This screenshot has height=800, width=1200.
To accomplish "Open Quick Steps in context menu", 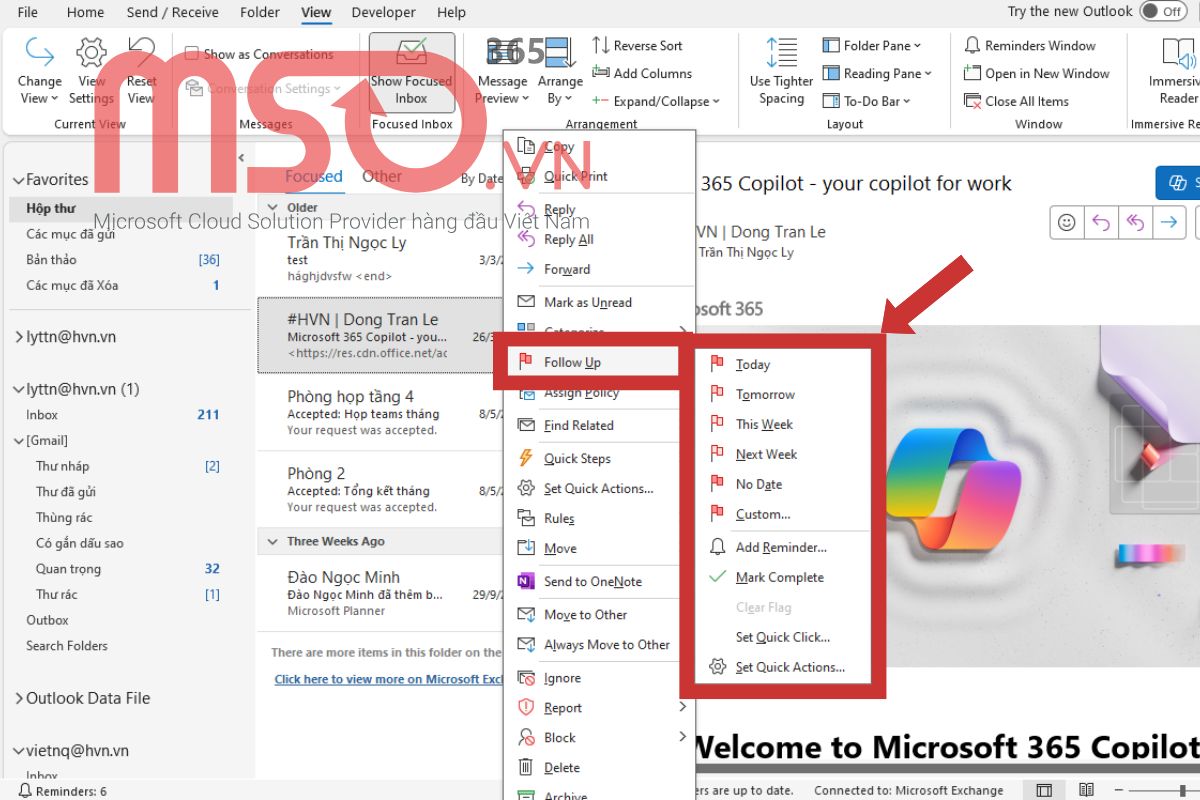I will 600,458.
